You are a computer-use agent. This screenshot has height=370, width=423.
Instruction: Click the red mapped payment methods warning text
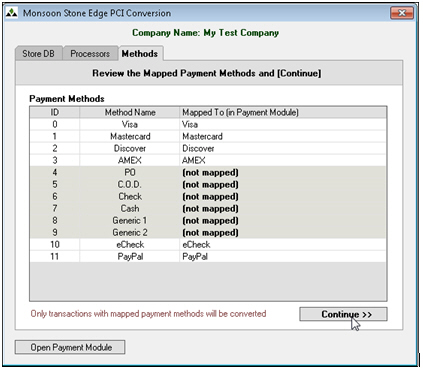148,314
